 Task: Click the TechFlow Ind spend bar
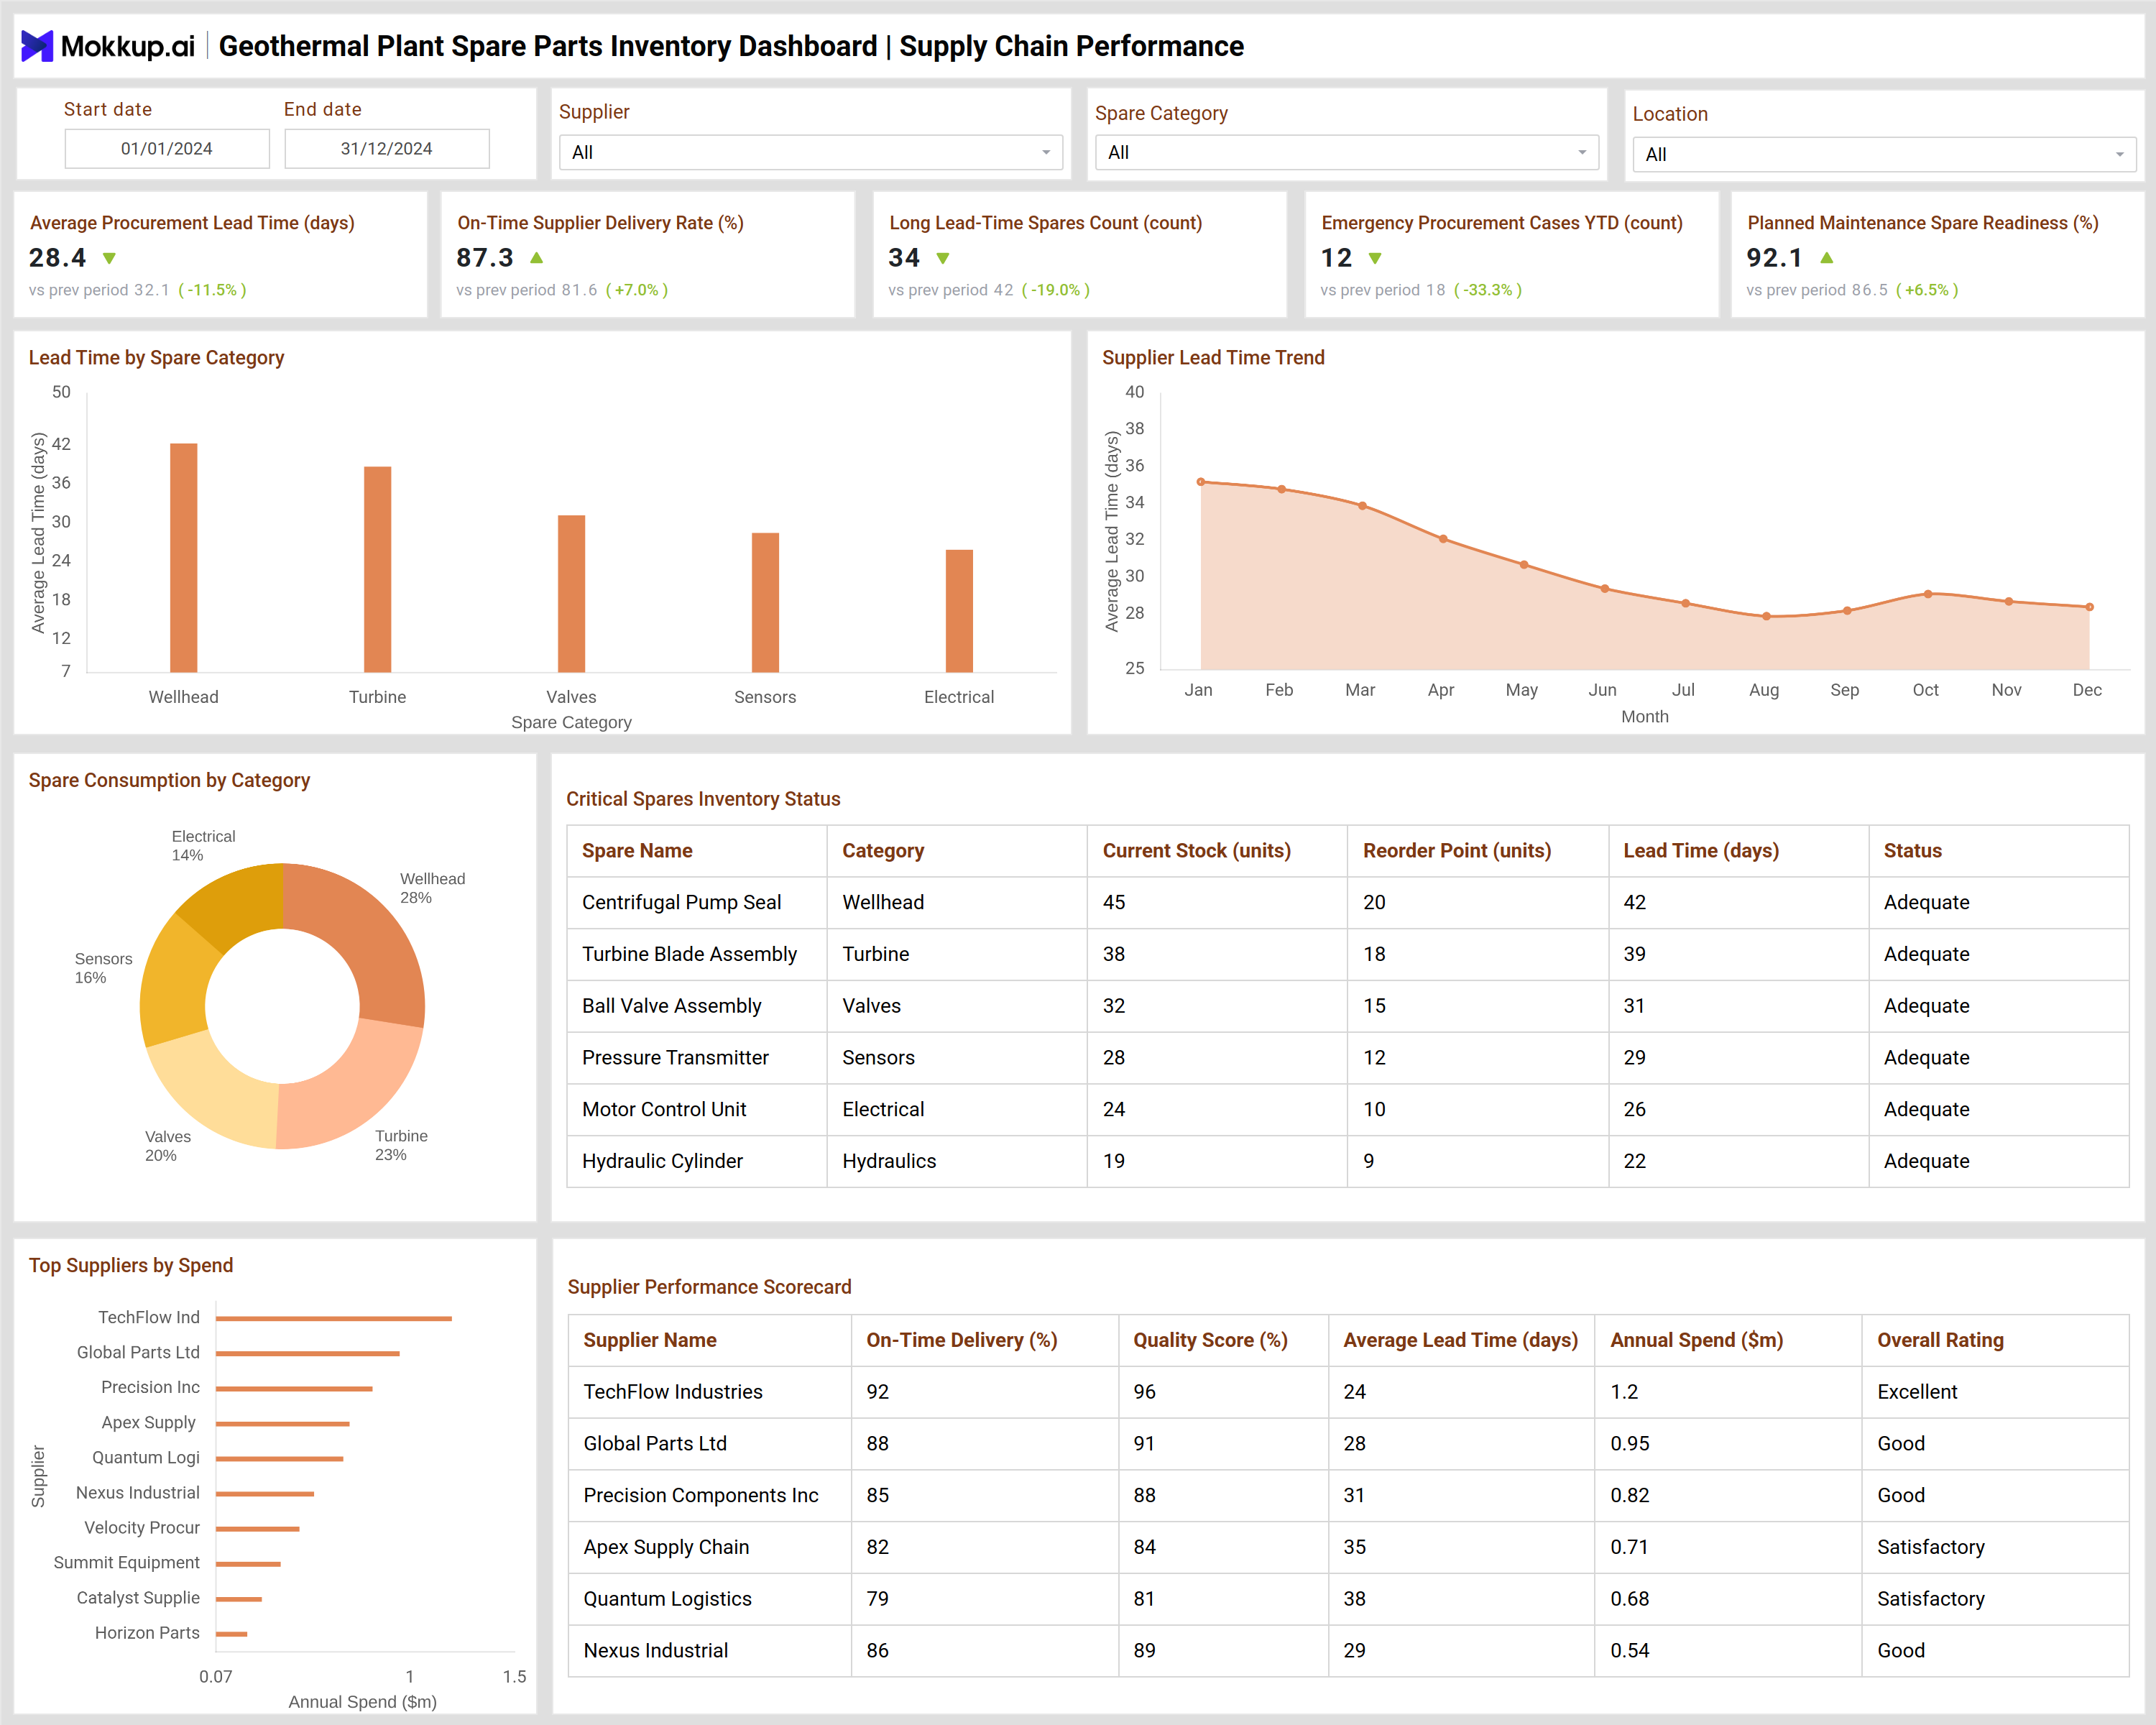pos(333,1319)
